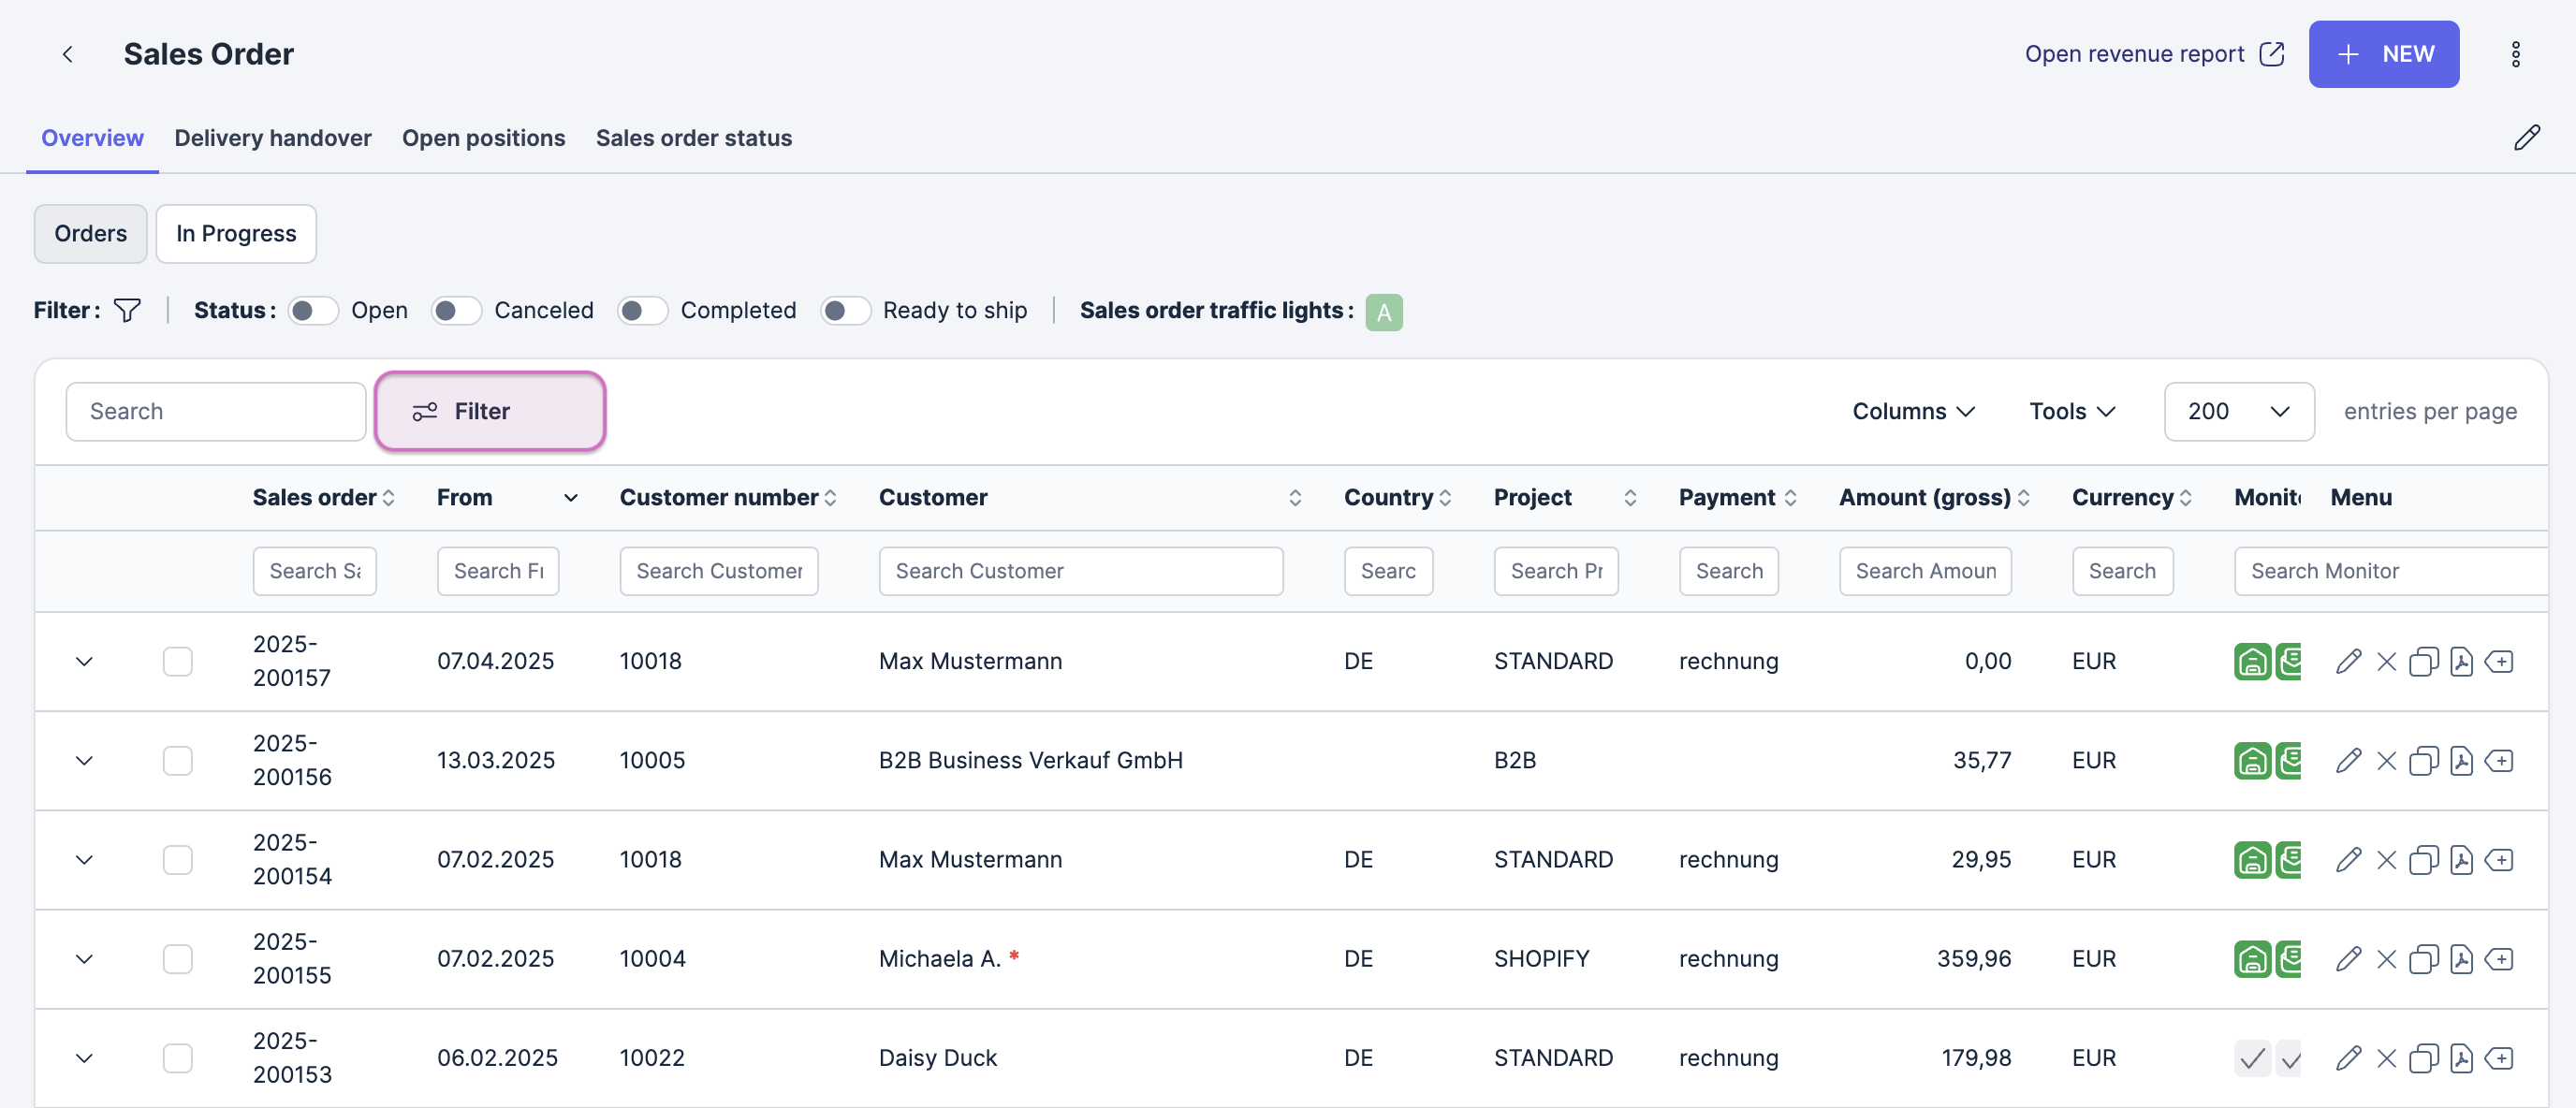Expand row details for order 2025-200156
The height and width of the screenshot is (1108, 2576).
(84, 761)
